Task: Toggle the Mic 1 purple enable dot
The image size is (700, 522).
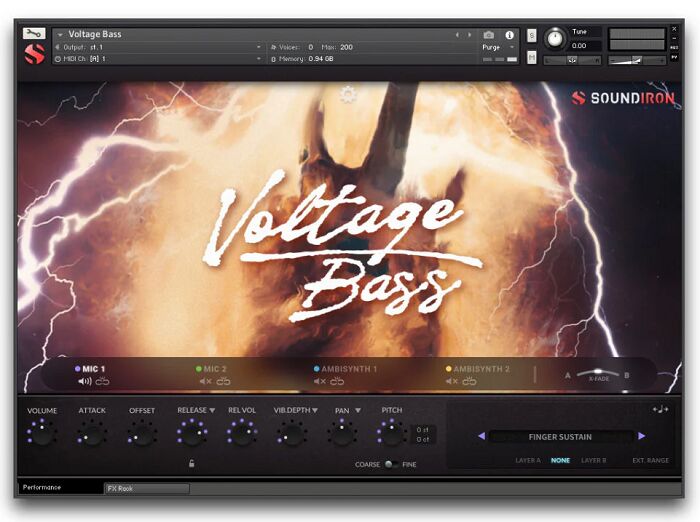Action: coord(78,369)
